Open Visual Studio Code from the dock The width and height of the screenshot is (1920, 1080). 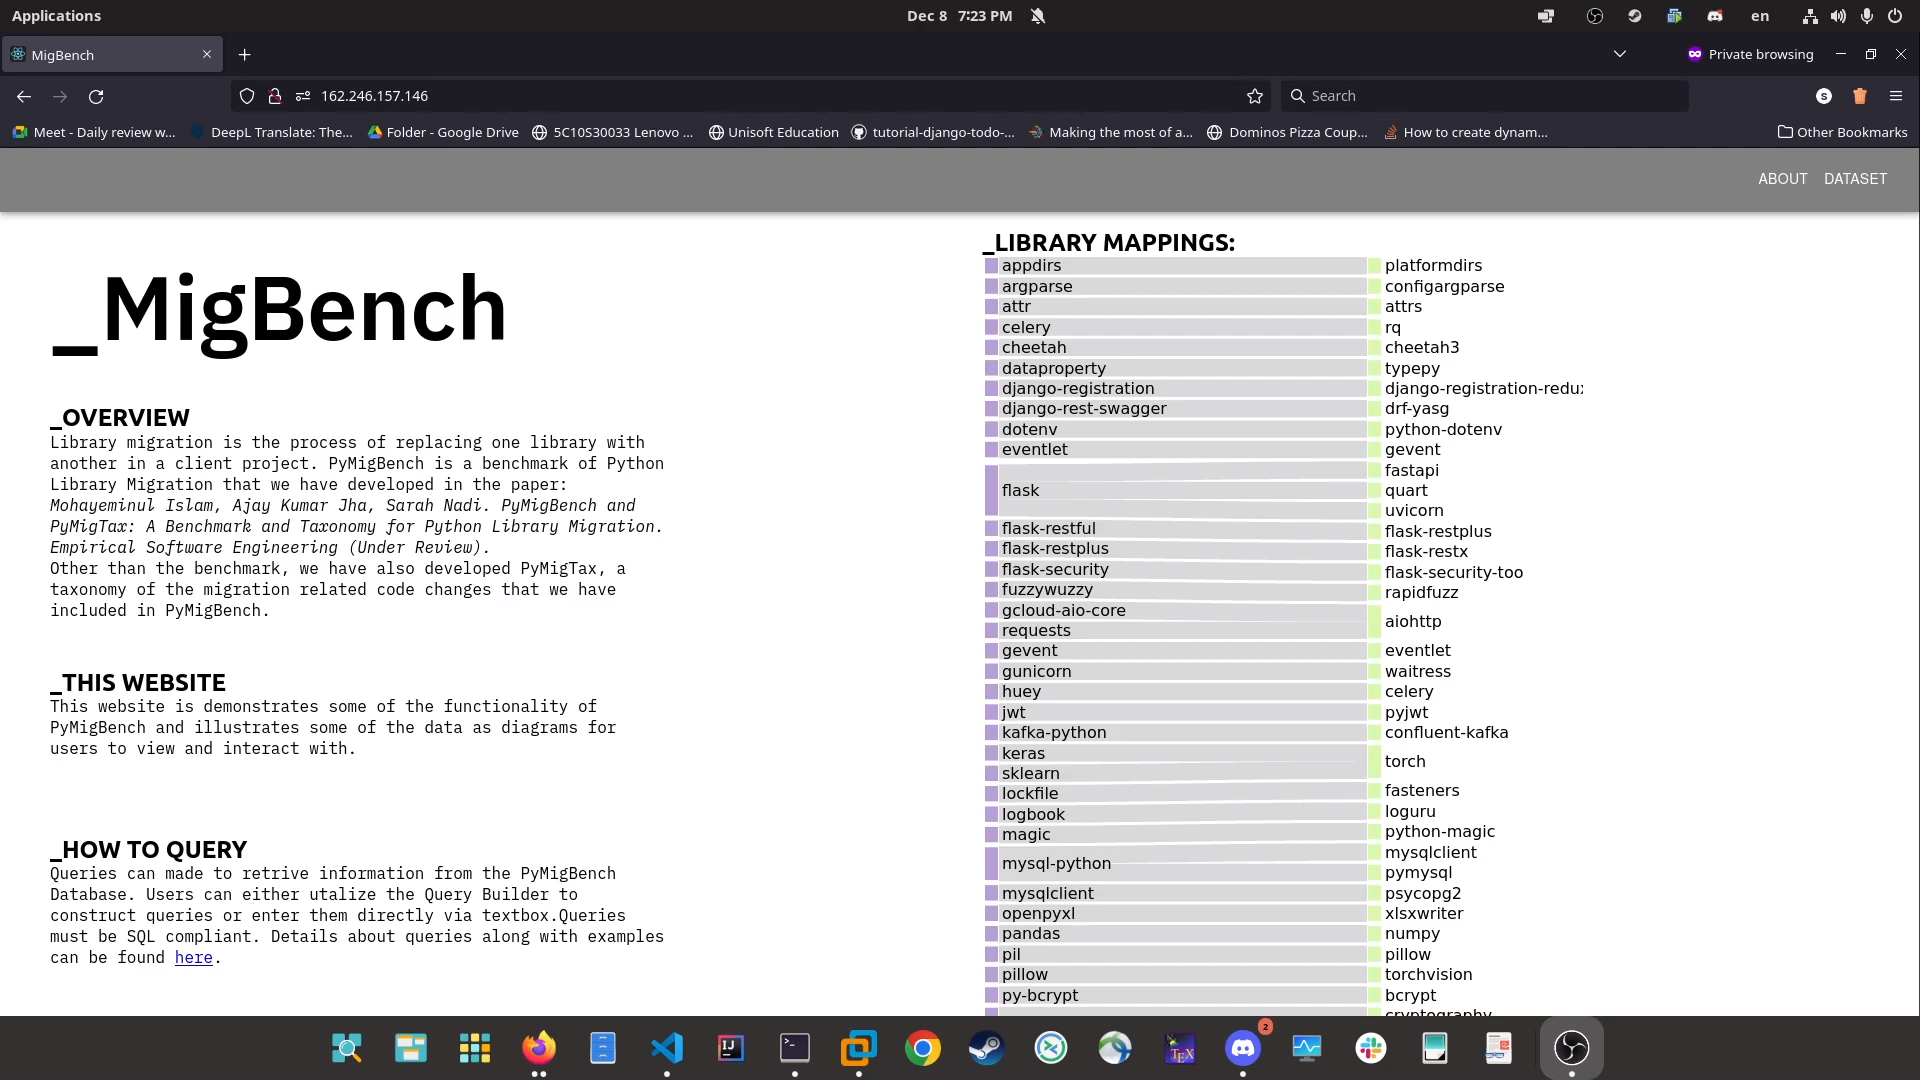(x=667, y=1048)
